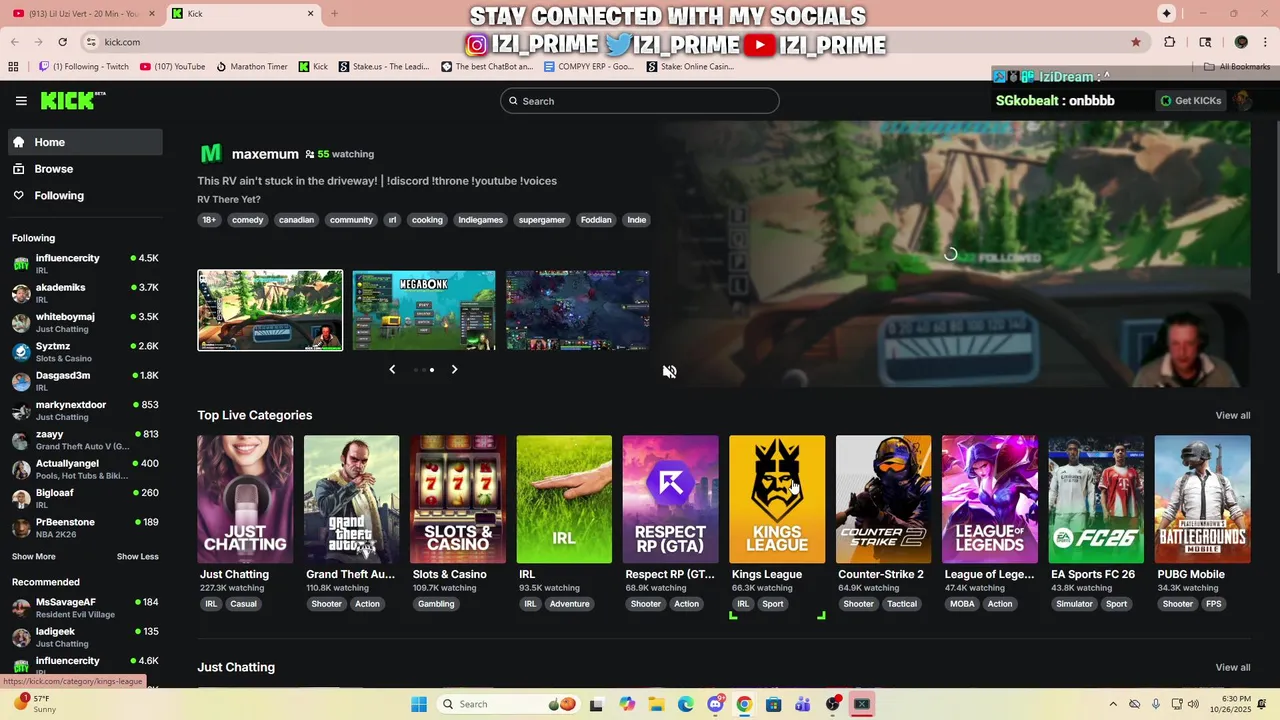Select Browse in the sidebar
Image resolution: width=1280 pixels, height=720 pixels.
86,169
